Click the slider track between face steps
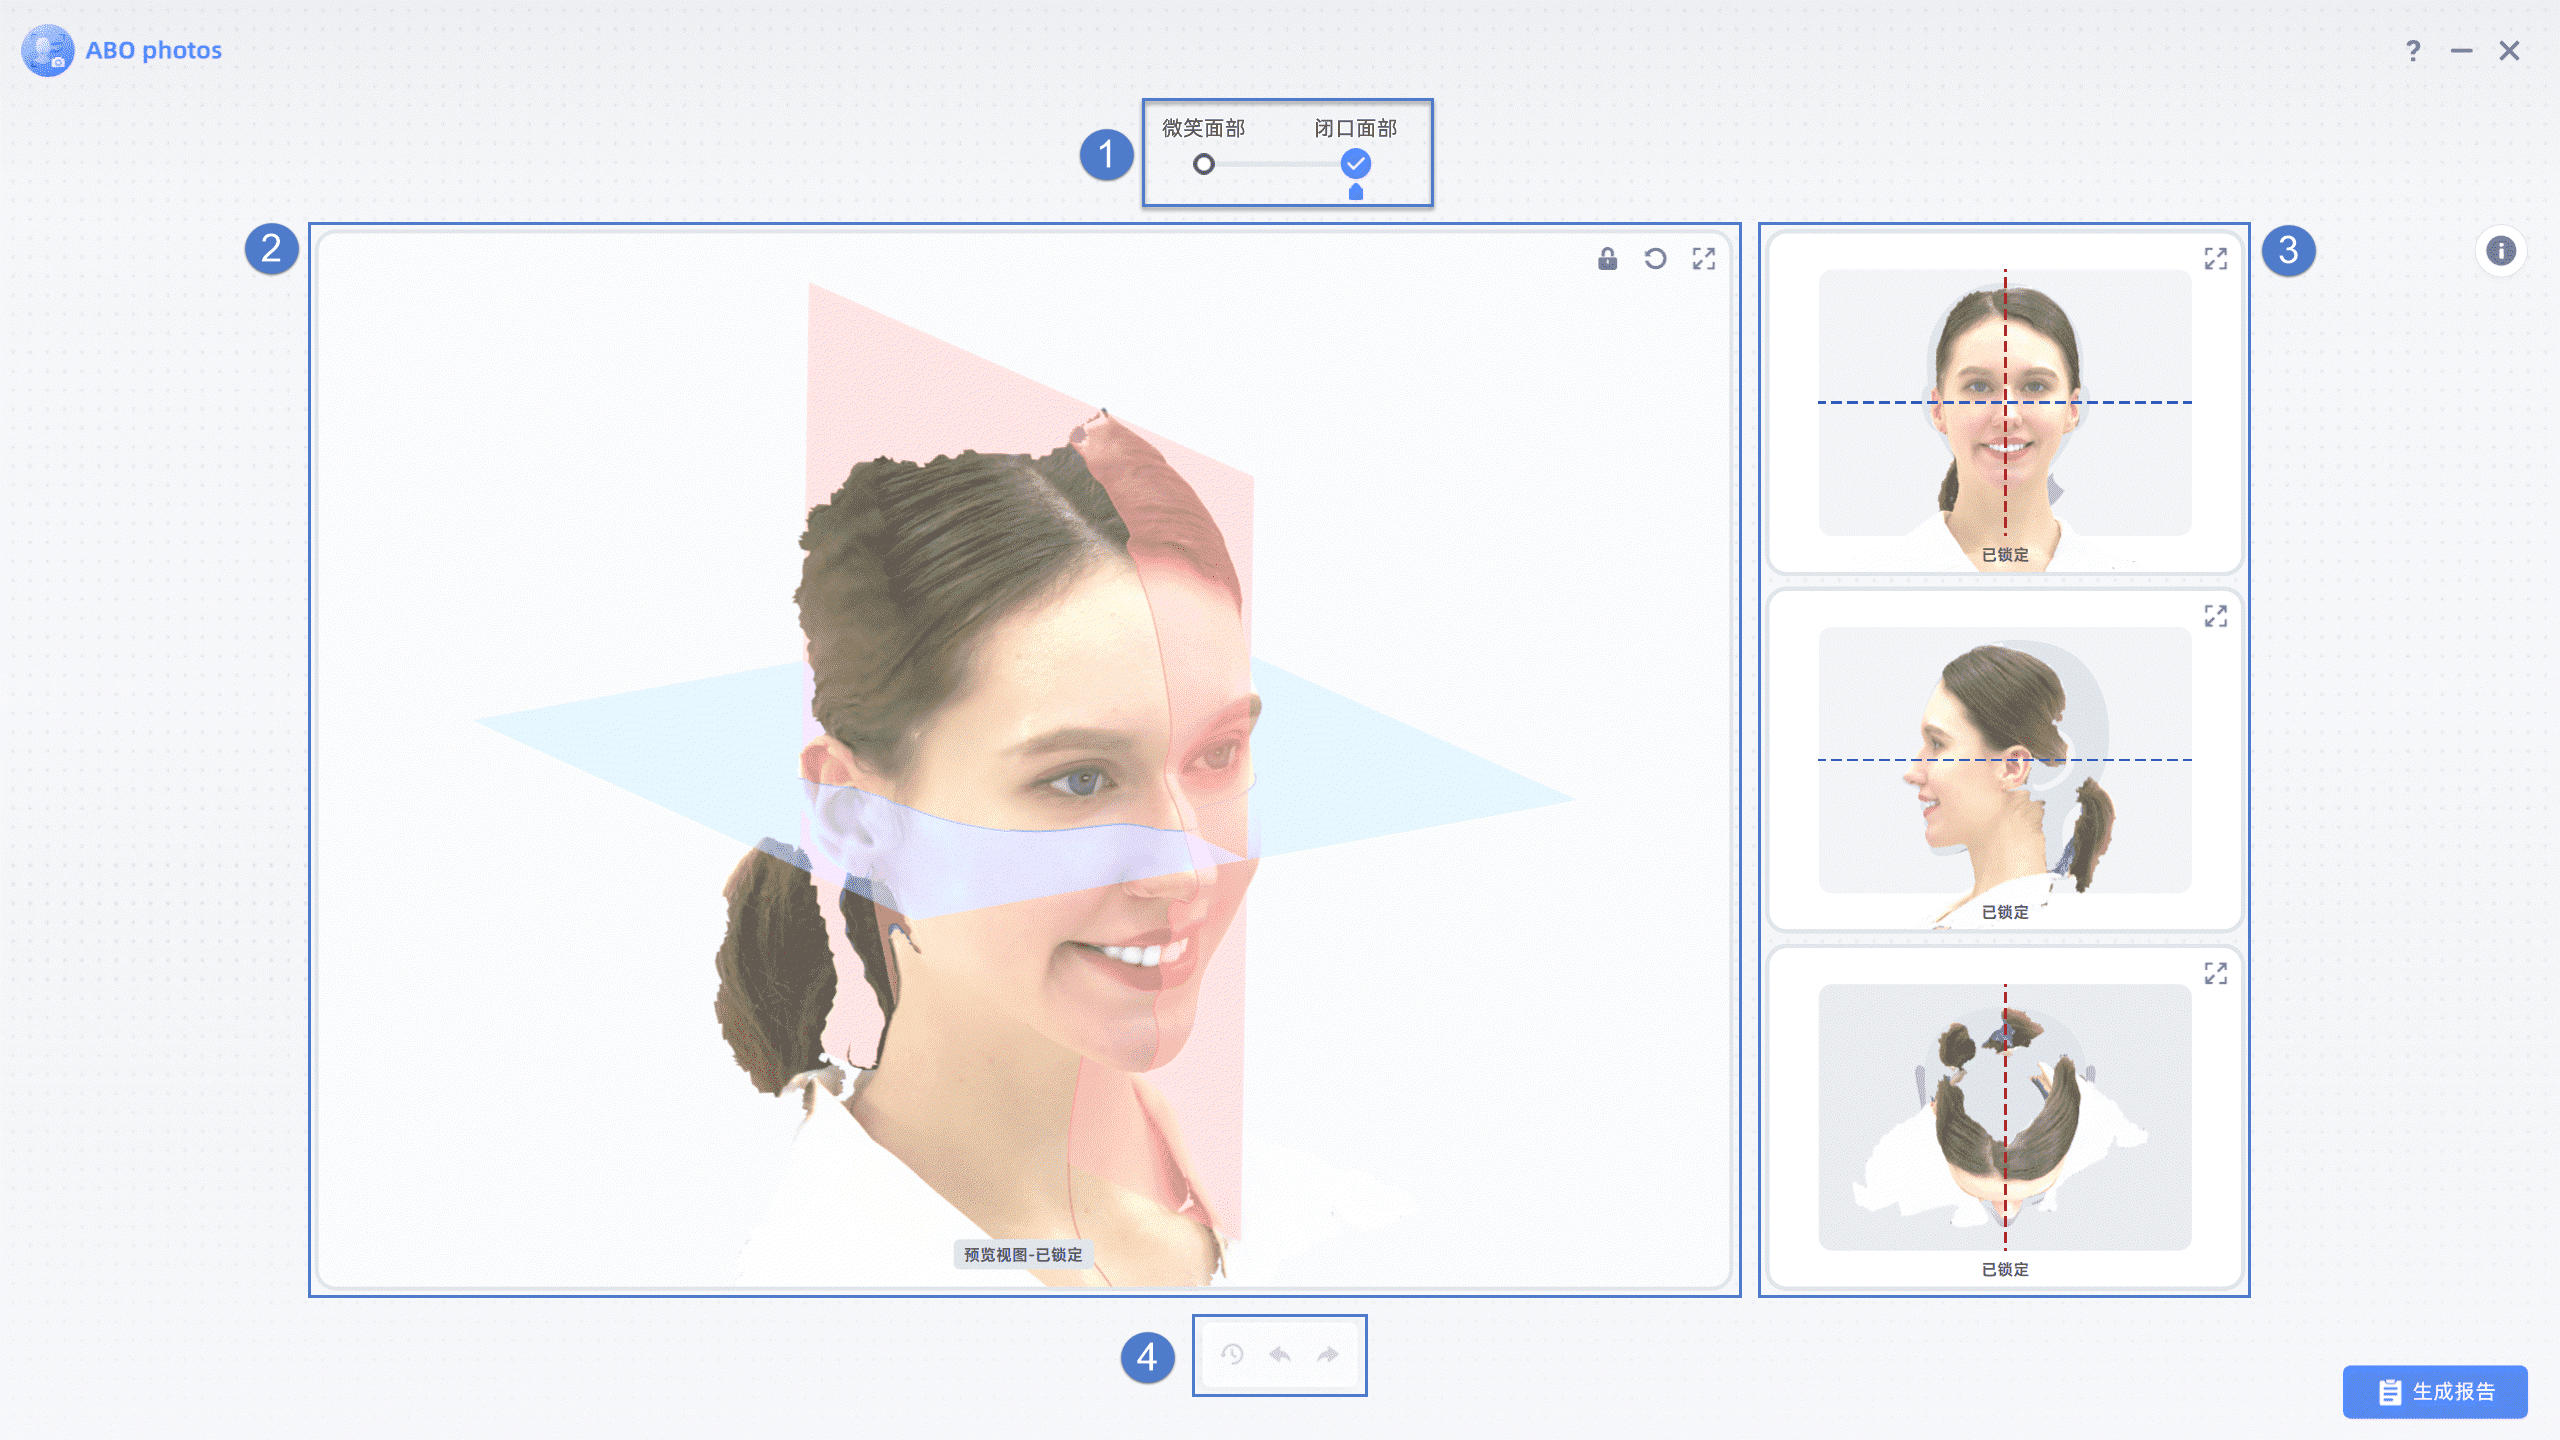The image size is (2560, 1440). pos(1279,164)
